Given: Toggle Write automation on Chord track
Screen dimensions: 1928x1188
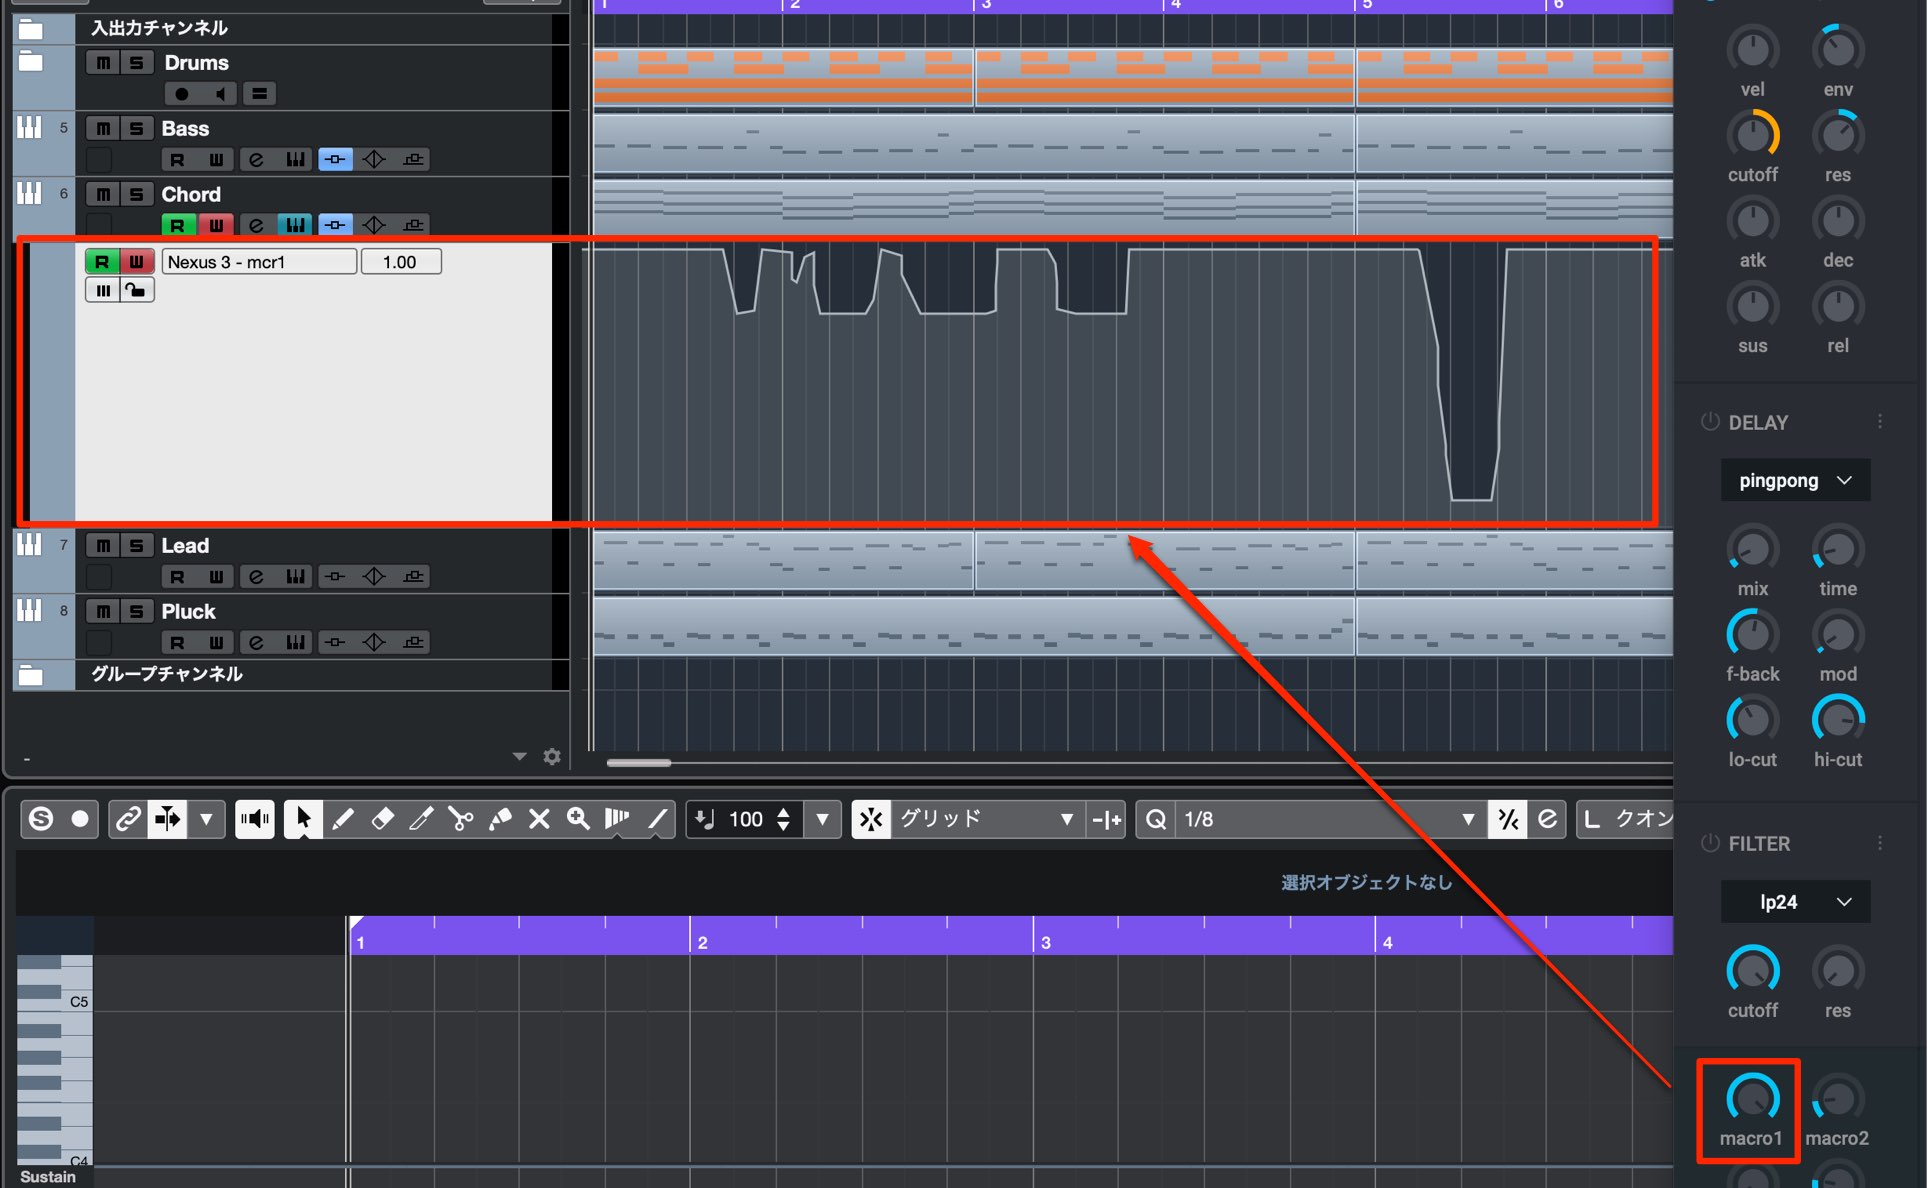Looking at the screenshot, I should [x=216, y=225].
